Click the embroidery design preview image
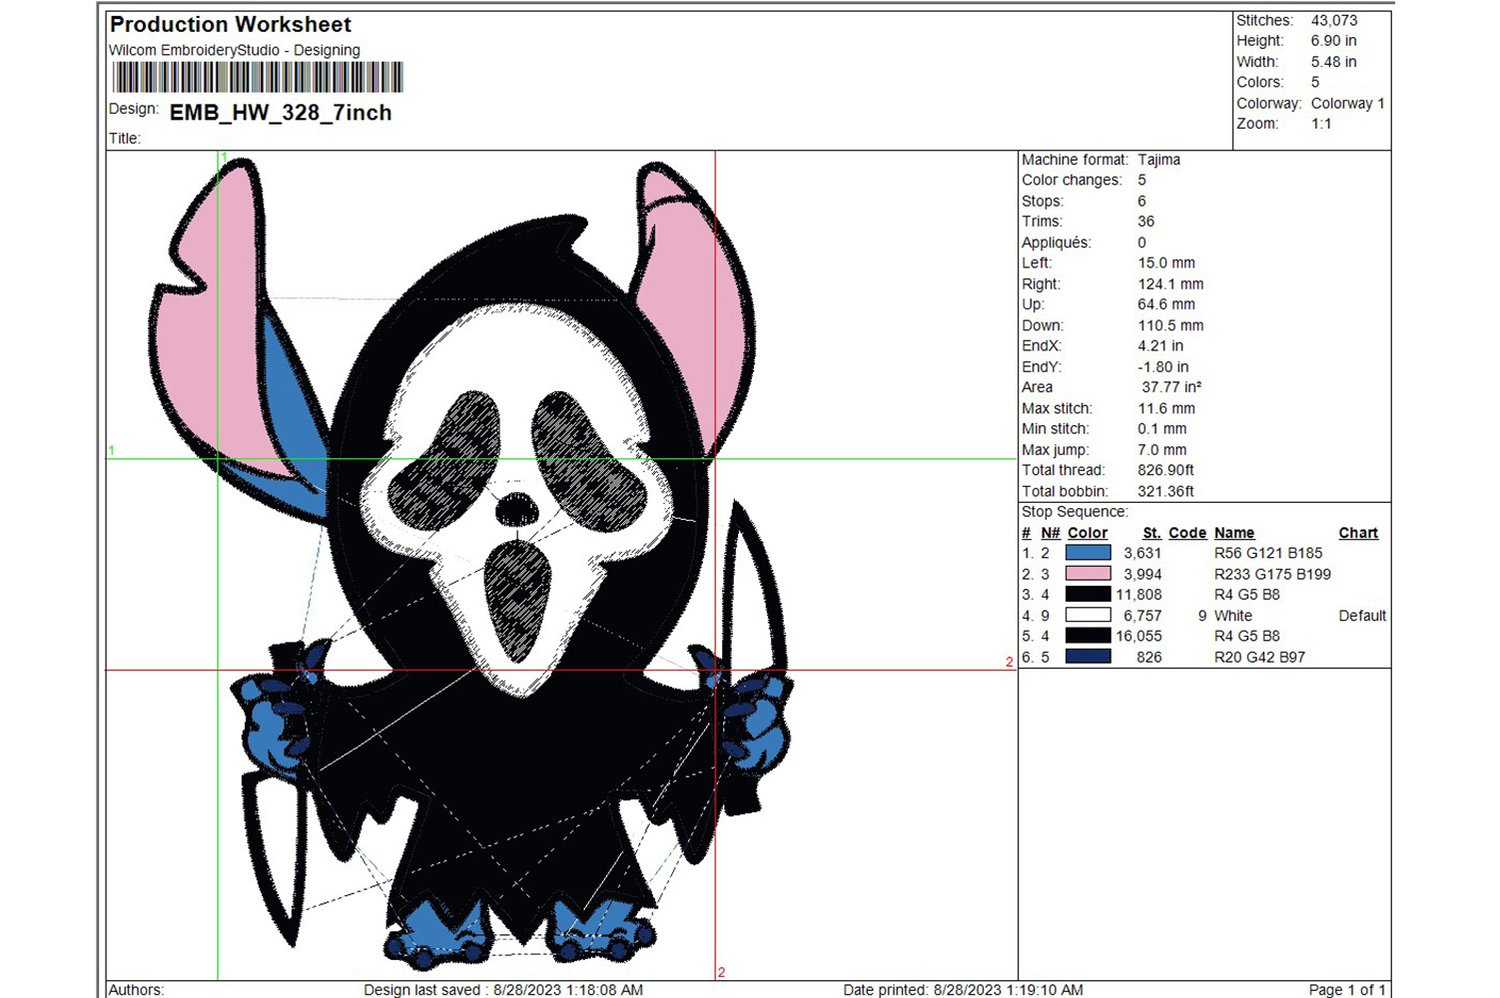This screenshot has height=998, width=1500. [470, 563]
